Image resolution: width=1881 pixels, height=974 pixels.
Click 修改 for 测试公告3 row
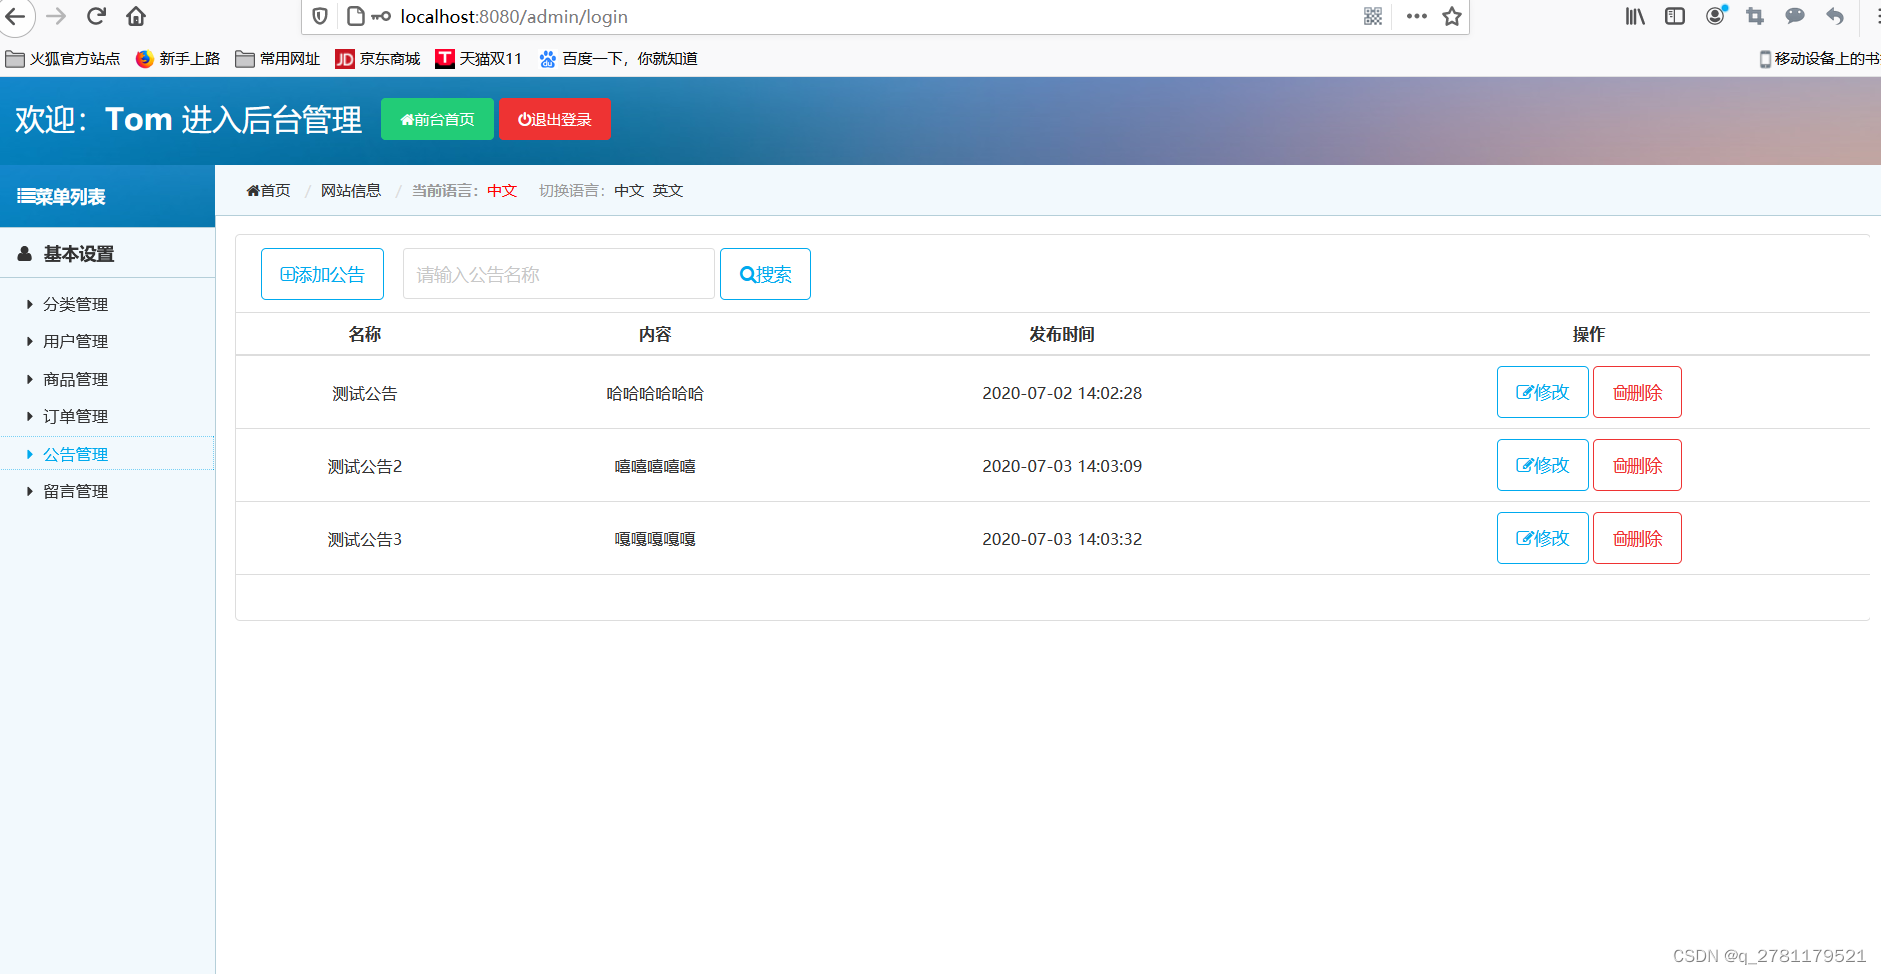pyautogui.click(x=1542, y=538)
